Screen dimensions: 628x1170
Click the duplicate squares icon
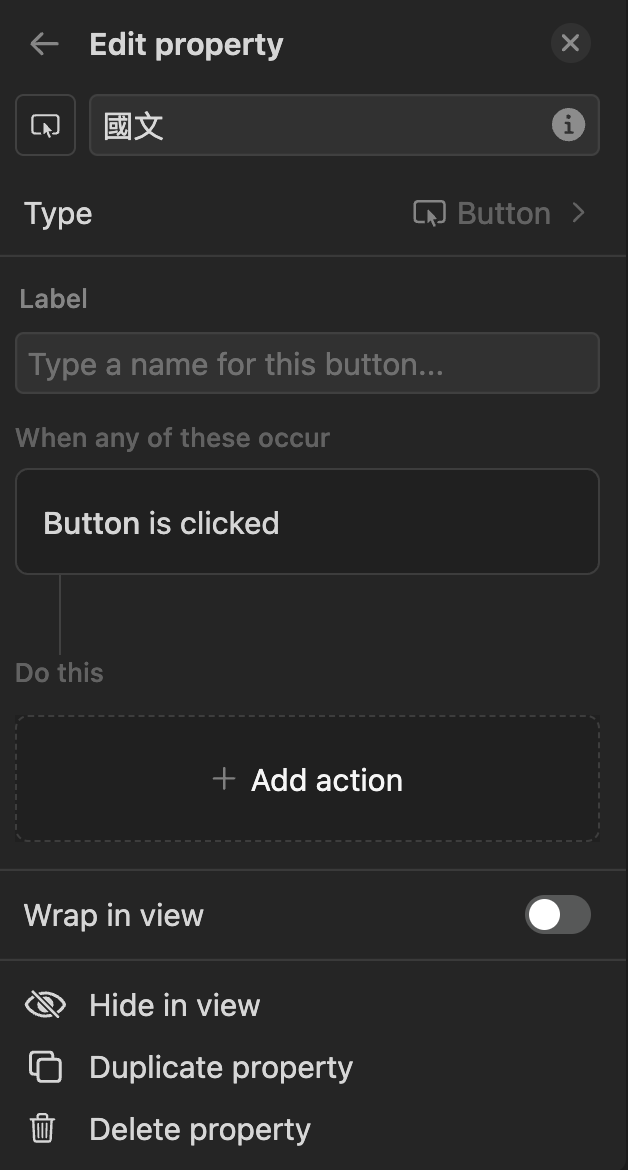(44, 1067)
